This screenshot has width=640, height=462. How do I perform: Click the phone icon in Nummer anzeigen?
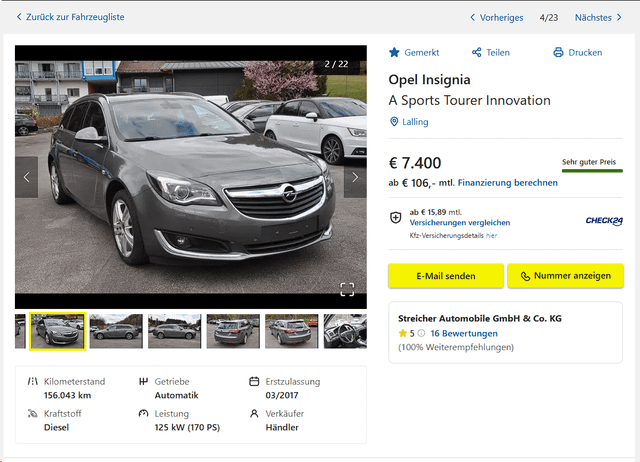[525, 276]
